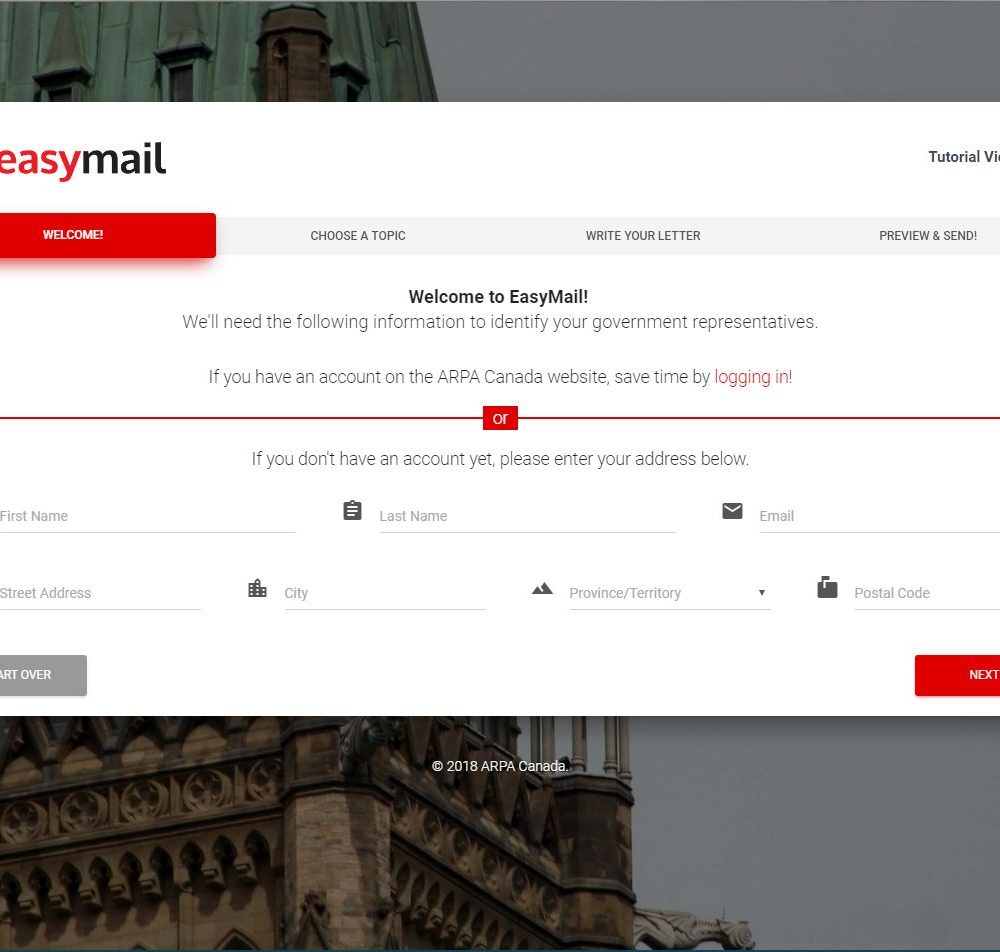
Task: Select the Postal Code input field
Action: click(x=927, y=593)
